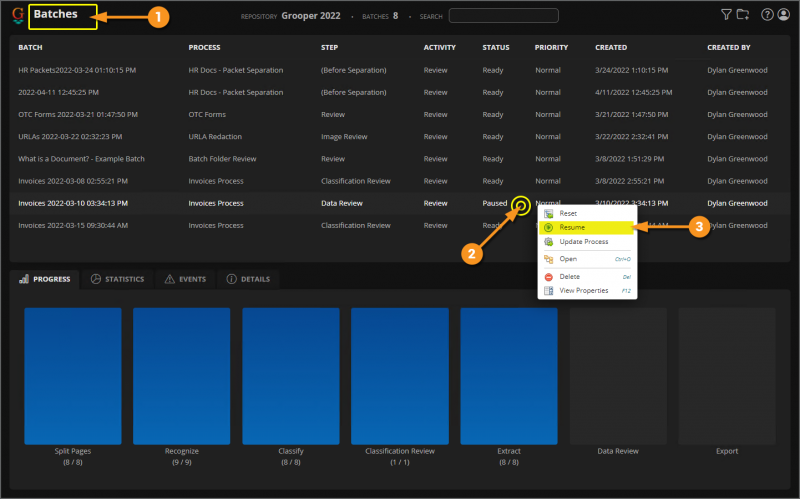Sort by the Status column header

496,47
